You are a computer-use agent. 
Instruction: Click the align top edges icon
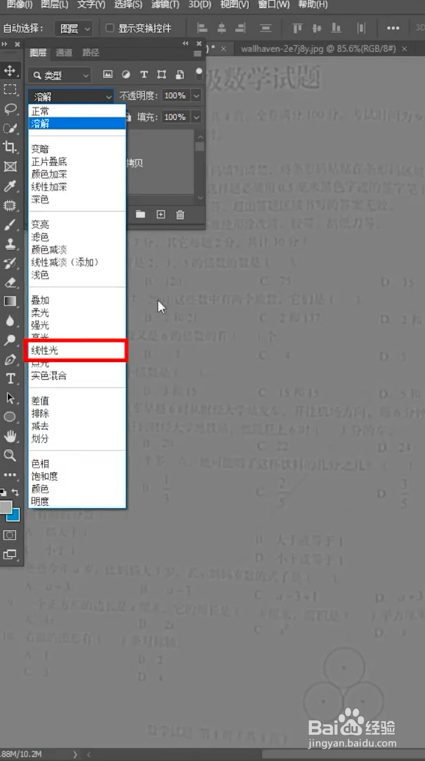coord(297,28)
